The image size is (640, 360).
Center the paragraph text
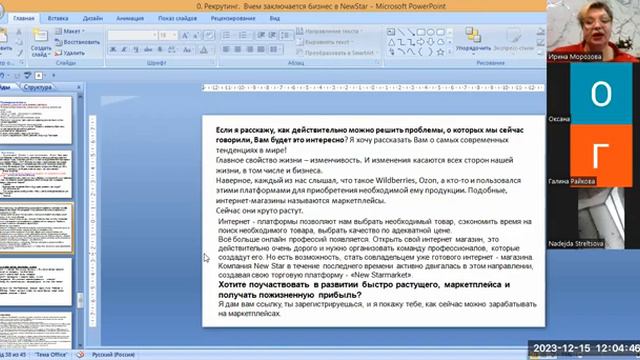[238, 49]
